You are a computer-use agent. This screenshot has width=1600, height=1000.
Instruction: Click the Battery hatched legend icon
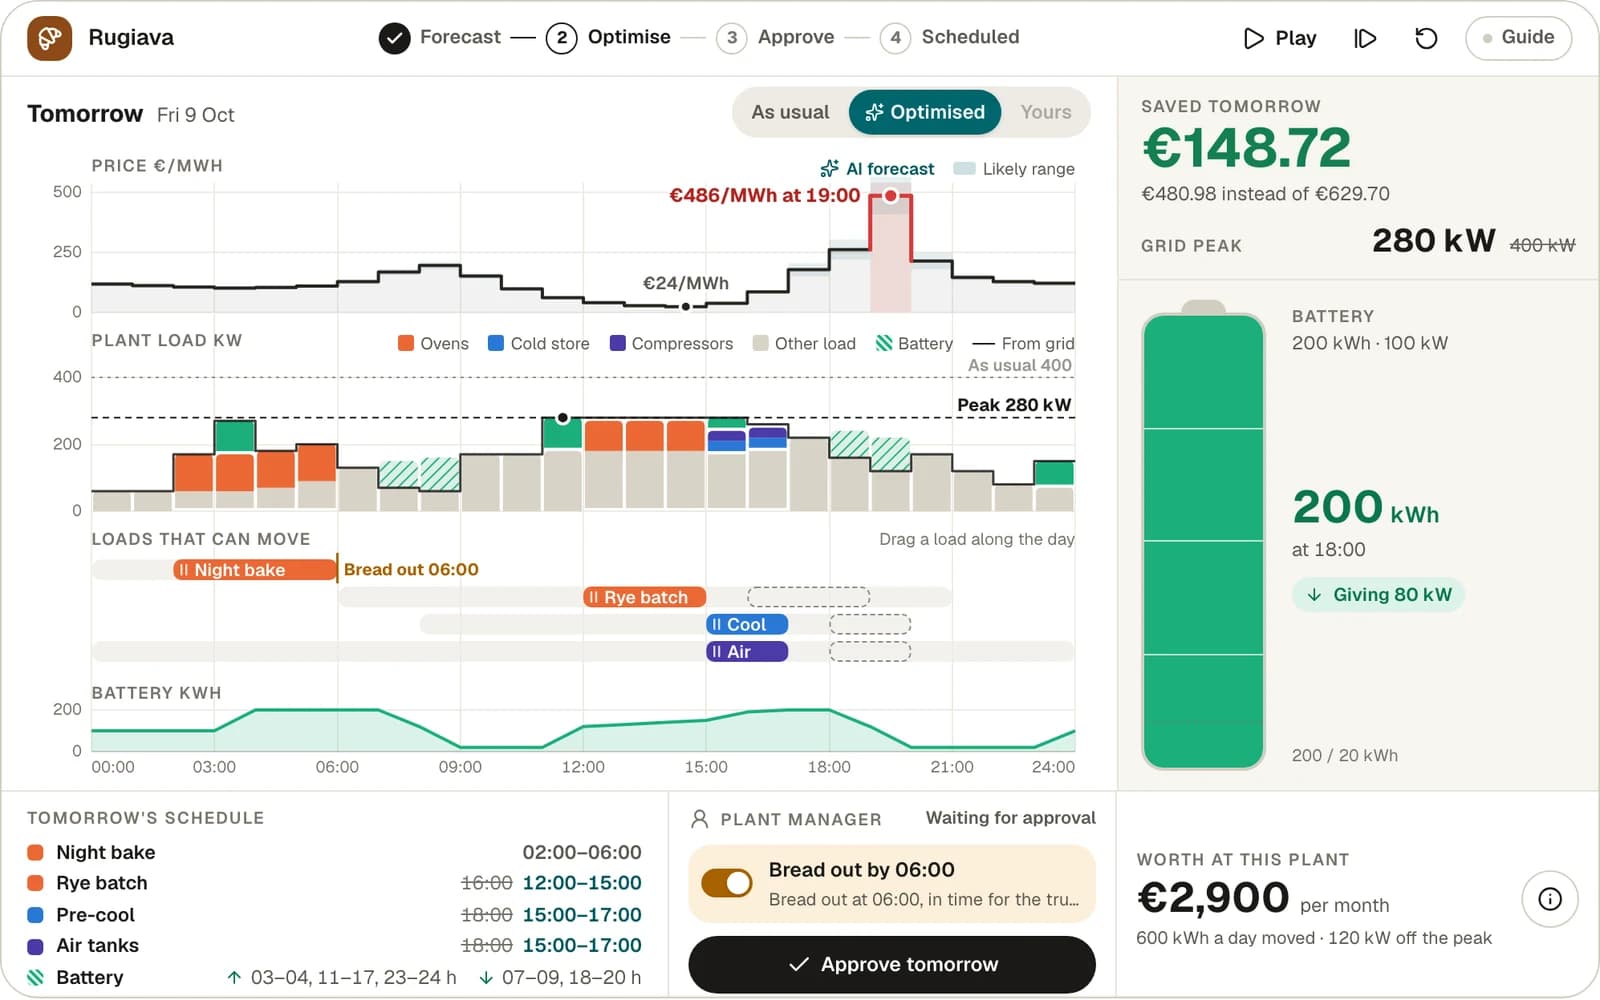pos(884,343)
